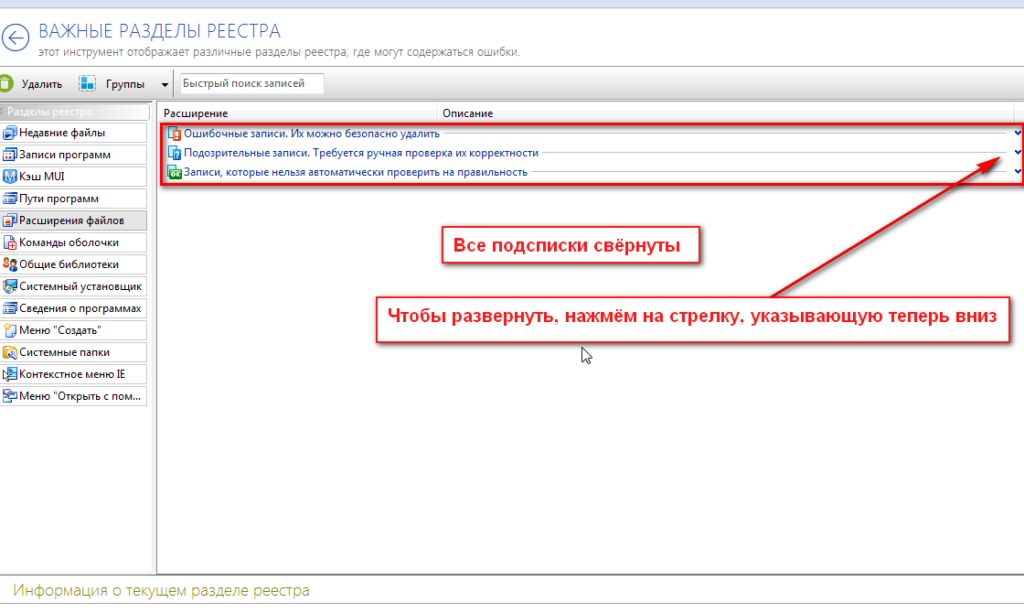Expand the Подозрительные записи group arrow
Viewport: 1024px width, 613px height.
[1017, 152]
